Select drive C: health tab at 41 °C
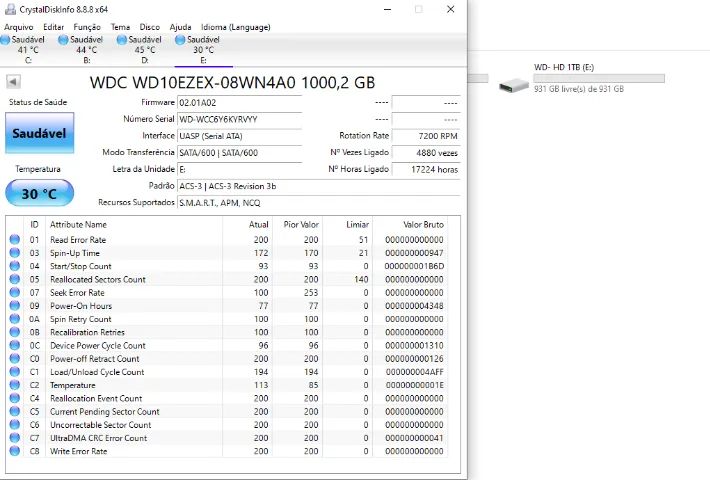The width and height of the screenshot is (710, 480). 28,50
